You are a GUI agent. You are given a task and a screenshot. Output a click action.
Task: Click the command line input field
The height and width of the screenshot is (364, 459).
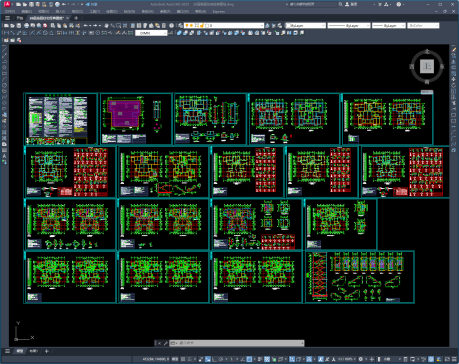237,343
